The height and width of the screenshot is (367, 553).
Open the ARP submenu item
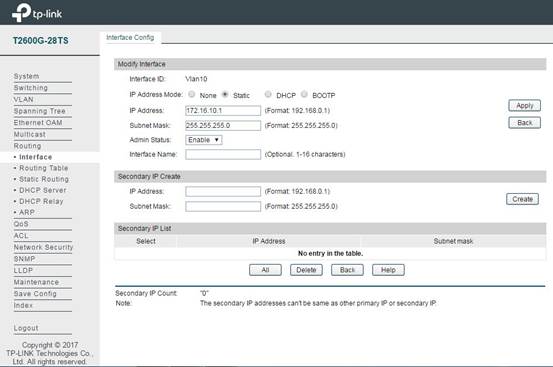(27, 212)
